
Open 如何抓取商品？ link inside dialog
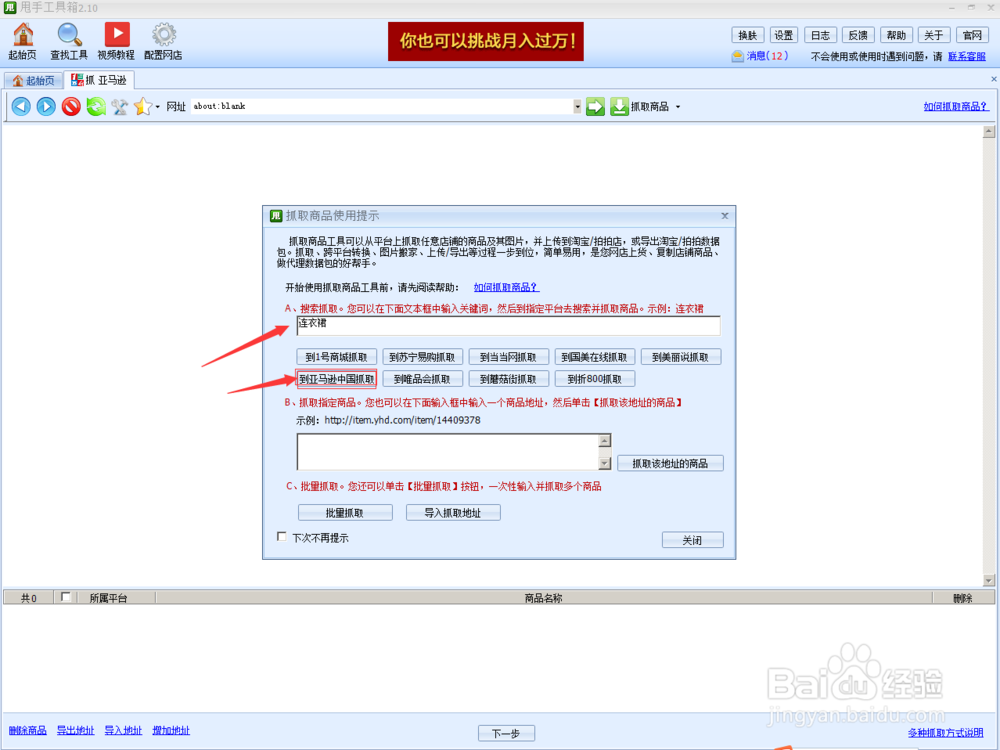[506, 288]
